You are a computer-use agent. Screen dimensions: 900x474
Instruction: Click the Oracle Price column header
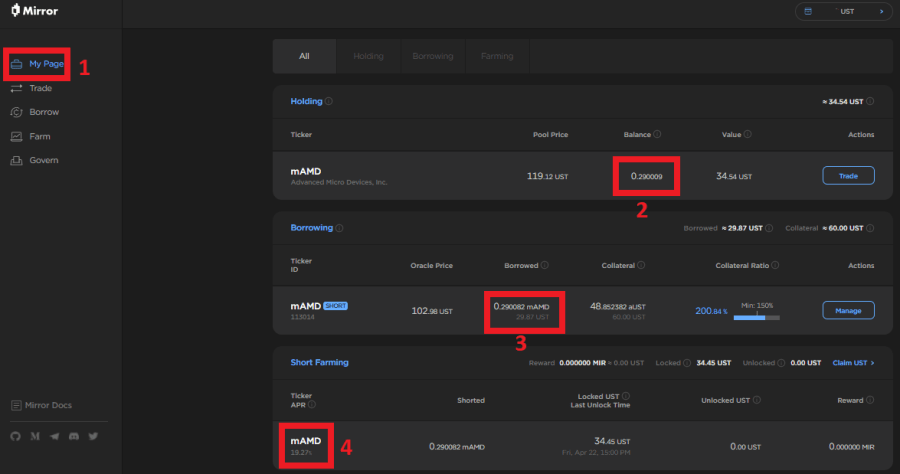(x=432, y=265)
